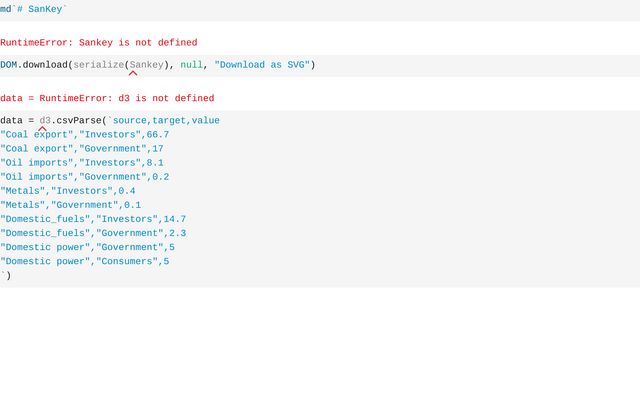Click the Coal export Investors 66.7 line

click(x=85, y=135)
